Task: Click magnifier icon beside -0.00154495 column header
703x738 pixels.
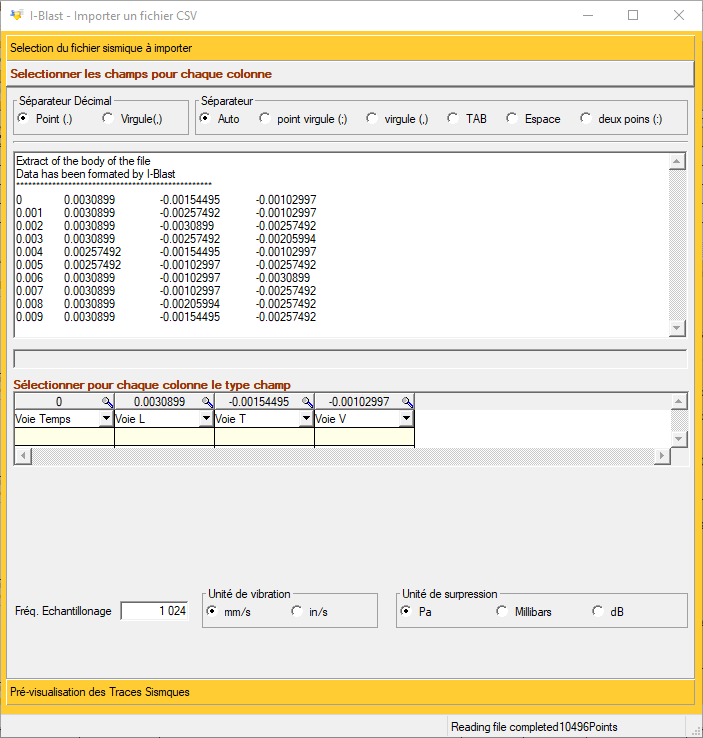Action: pyautogui.click(x=307, y=402)
